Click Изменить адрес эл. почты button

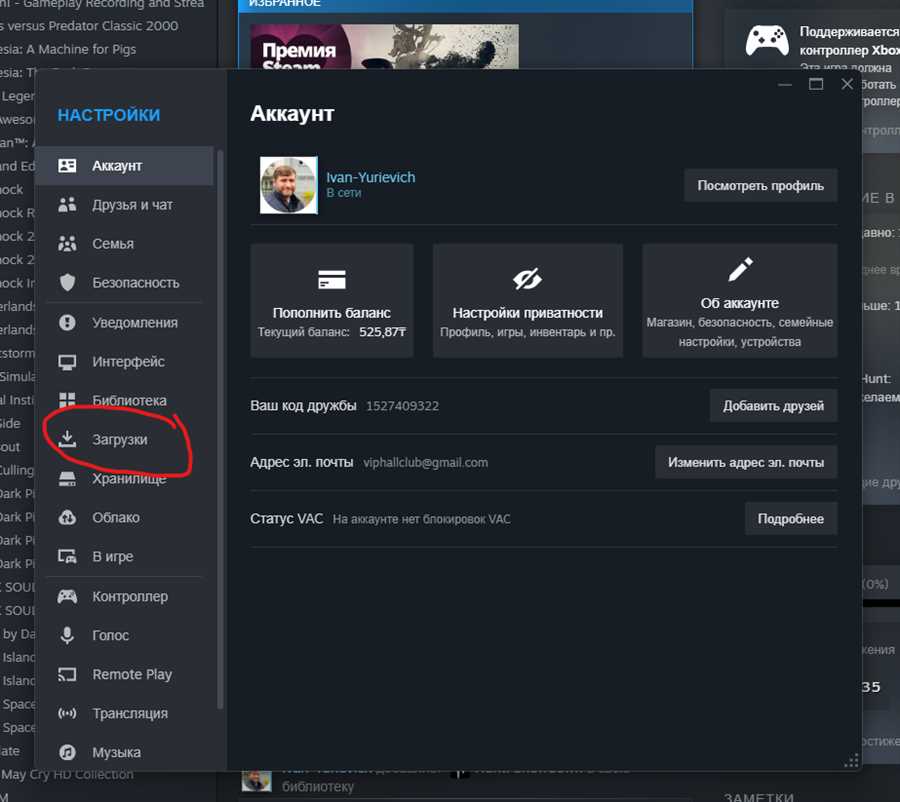point(746,463)
